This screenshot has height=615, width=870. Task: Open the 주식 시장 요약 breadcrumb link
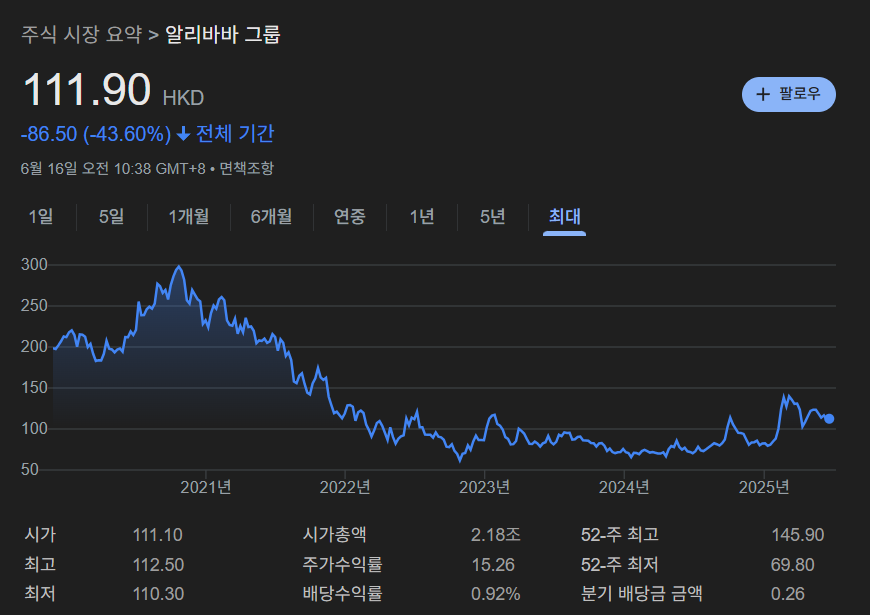(82, 34)
